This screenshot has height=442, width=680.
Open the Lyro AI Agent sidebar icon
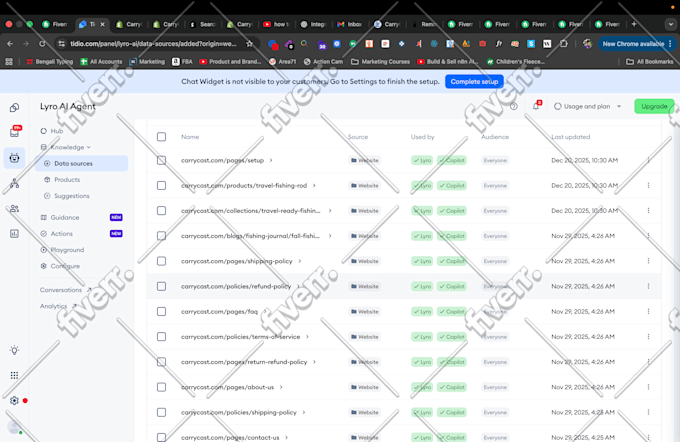coord(14,158)
